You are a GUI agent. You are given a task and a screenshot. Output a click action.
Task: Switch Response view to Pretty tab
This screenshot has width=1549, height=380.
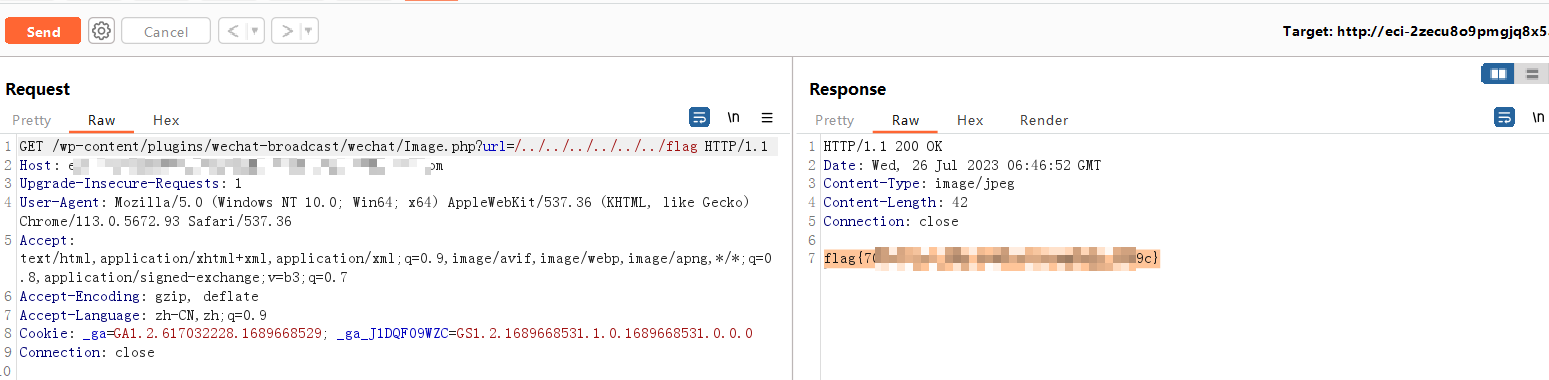coord(835,120)
